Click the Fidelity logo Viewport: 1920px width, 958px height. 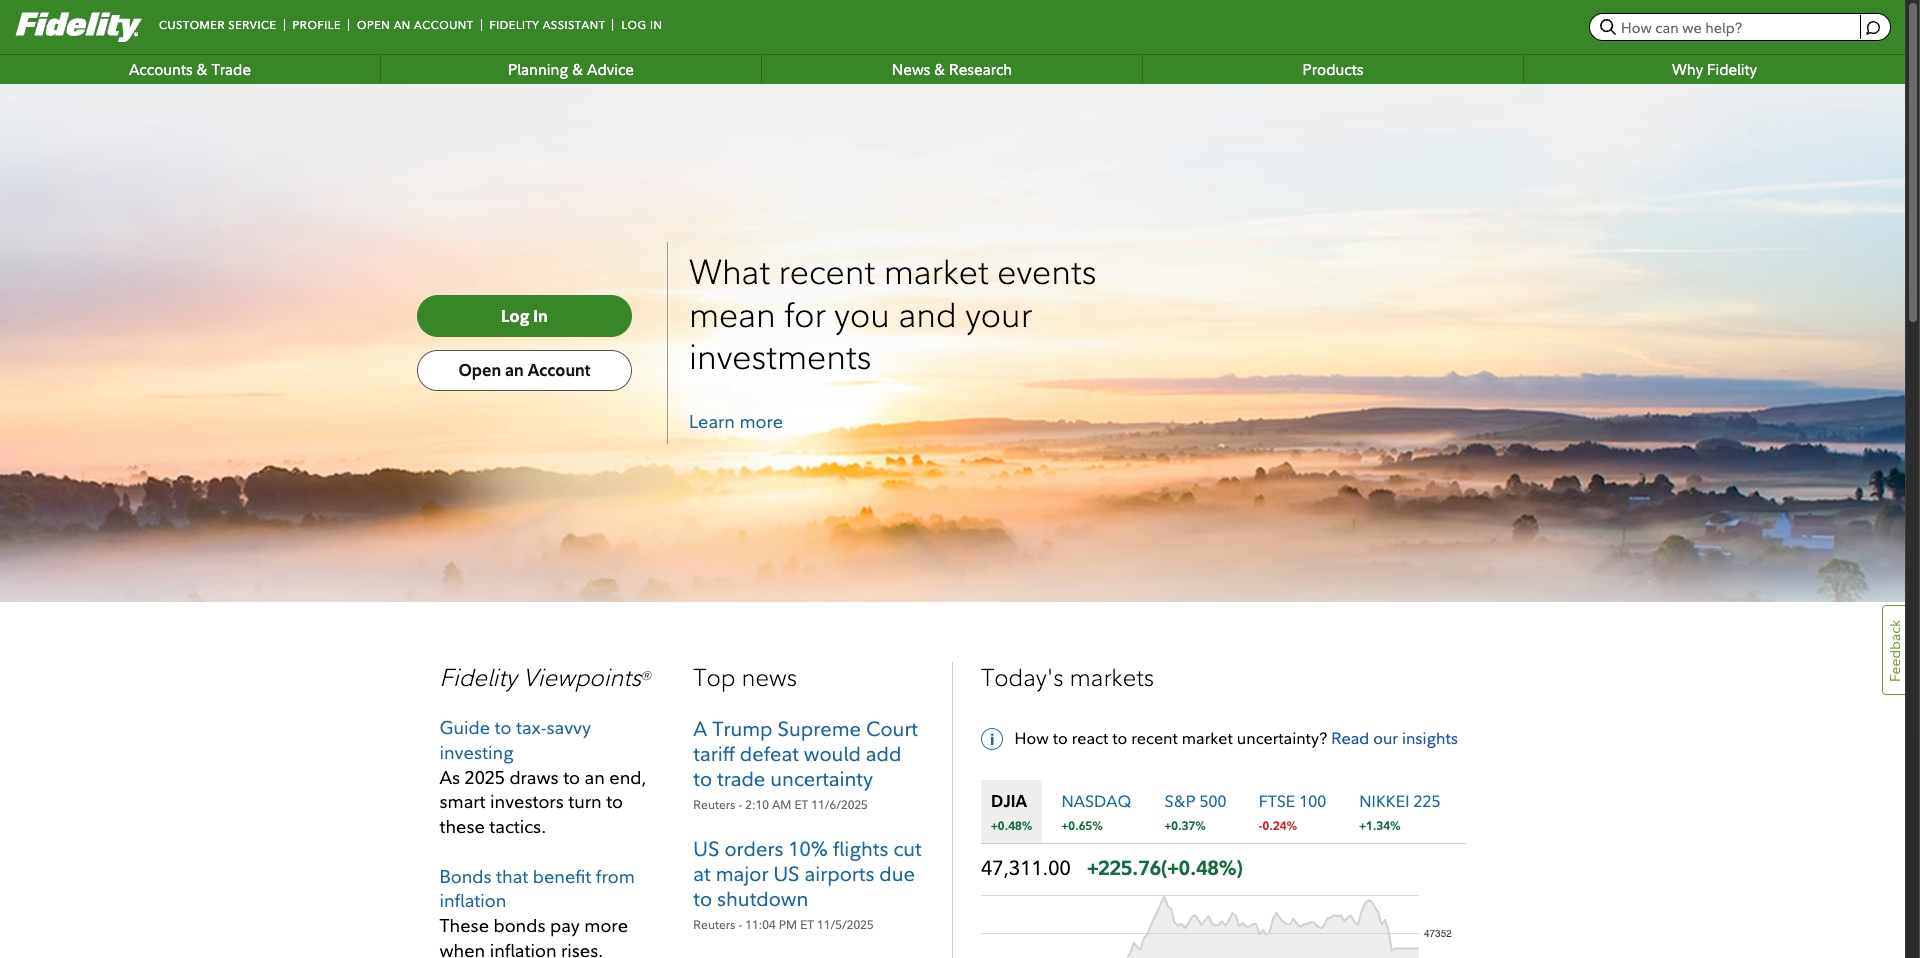(x=78, y=25)
